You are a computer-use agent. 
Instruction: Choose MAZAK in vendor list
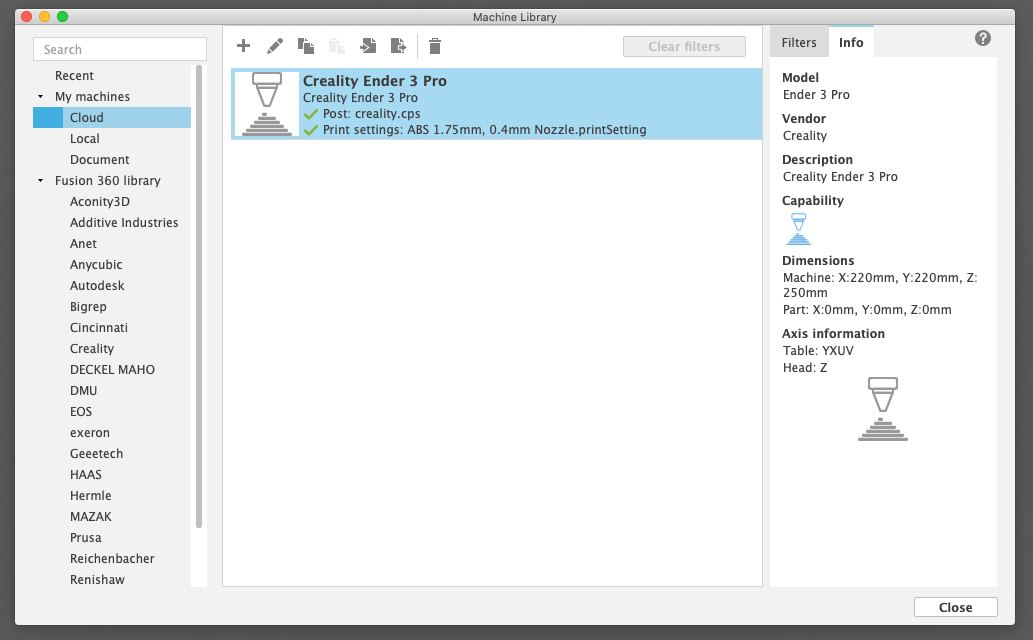(90, 517)
